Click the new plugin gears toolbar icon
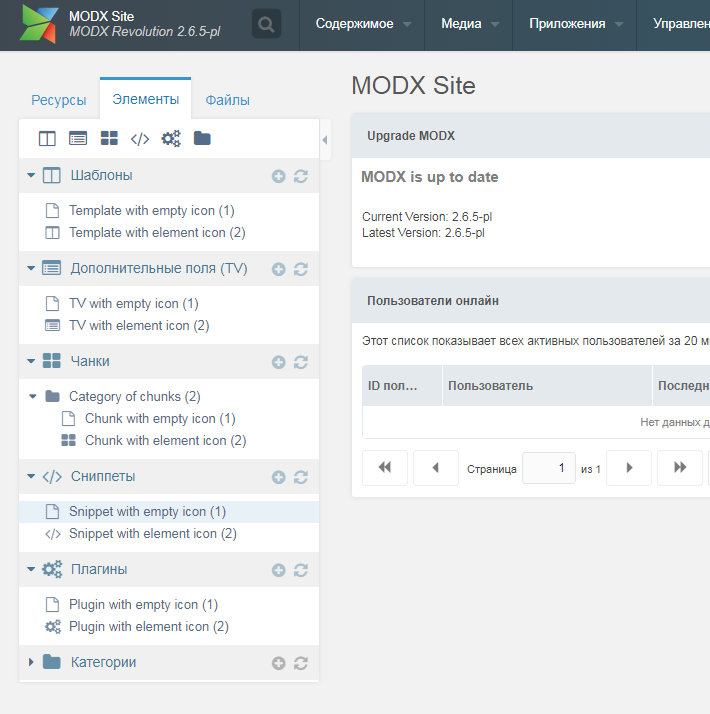 click(x=171, y=138)
